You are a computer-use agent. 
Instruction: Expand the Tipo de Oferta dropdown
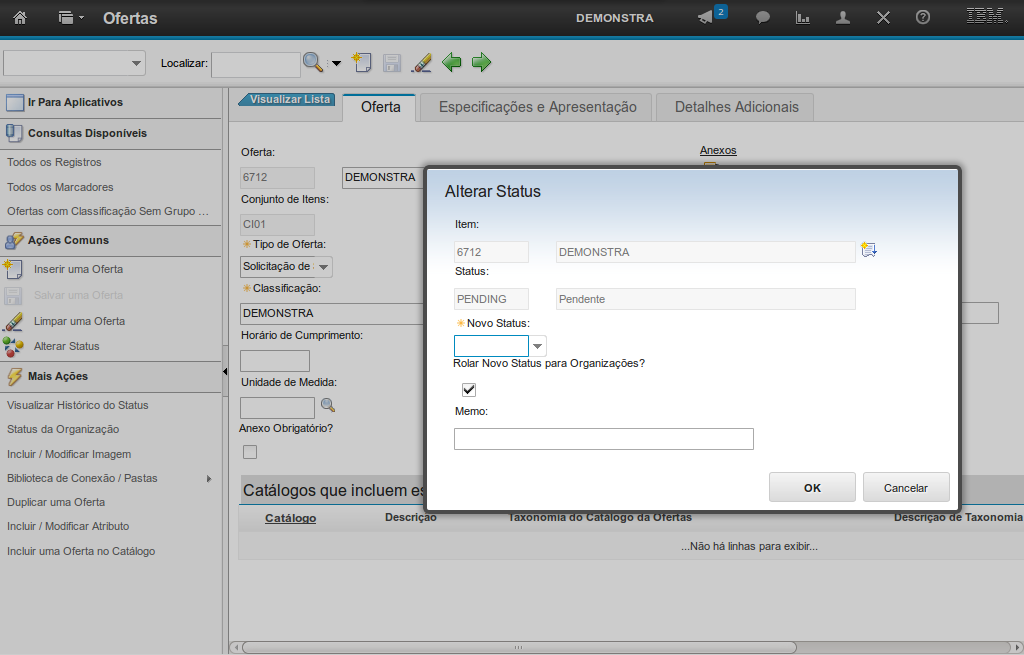pyautogui.click(x=324, y=267)
